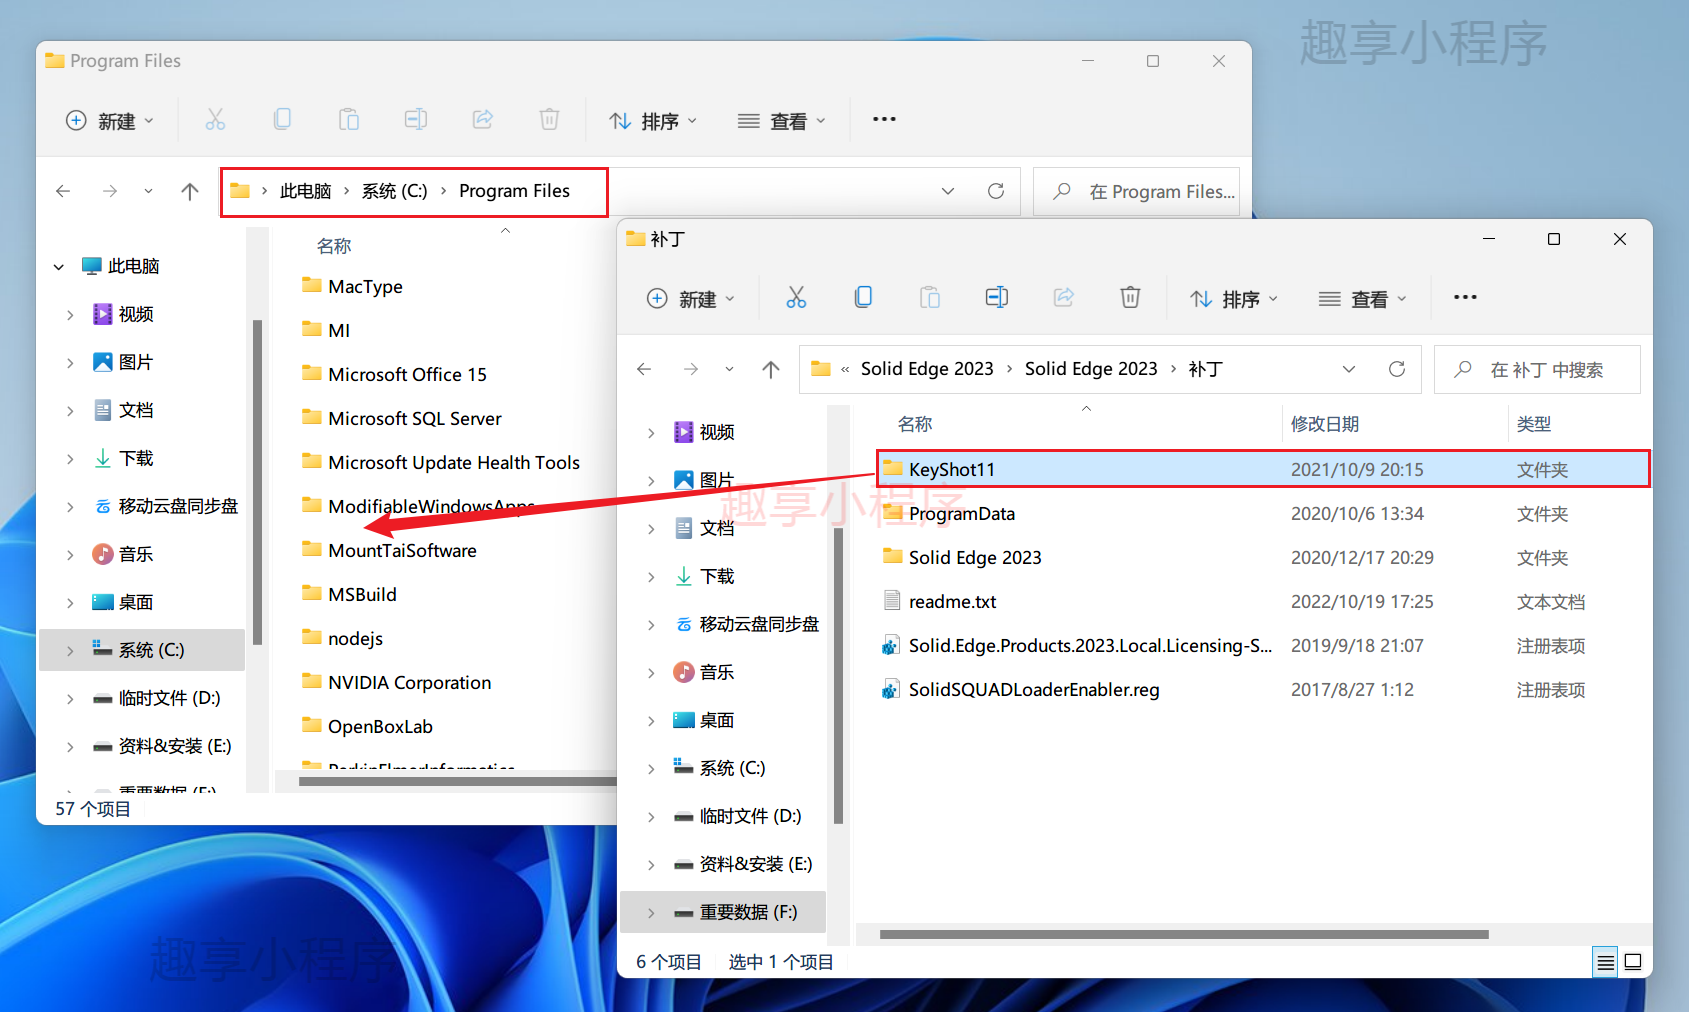
Task: Click the Rename icon in the 补丁 window toolbar
Action: (997, 298)
